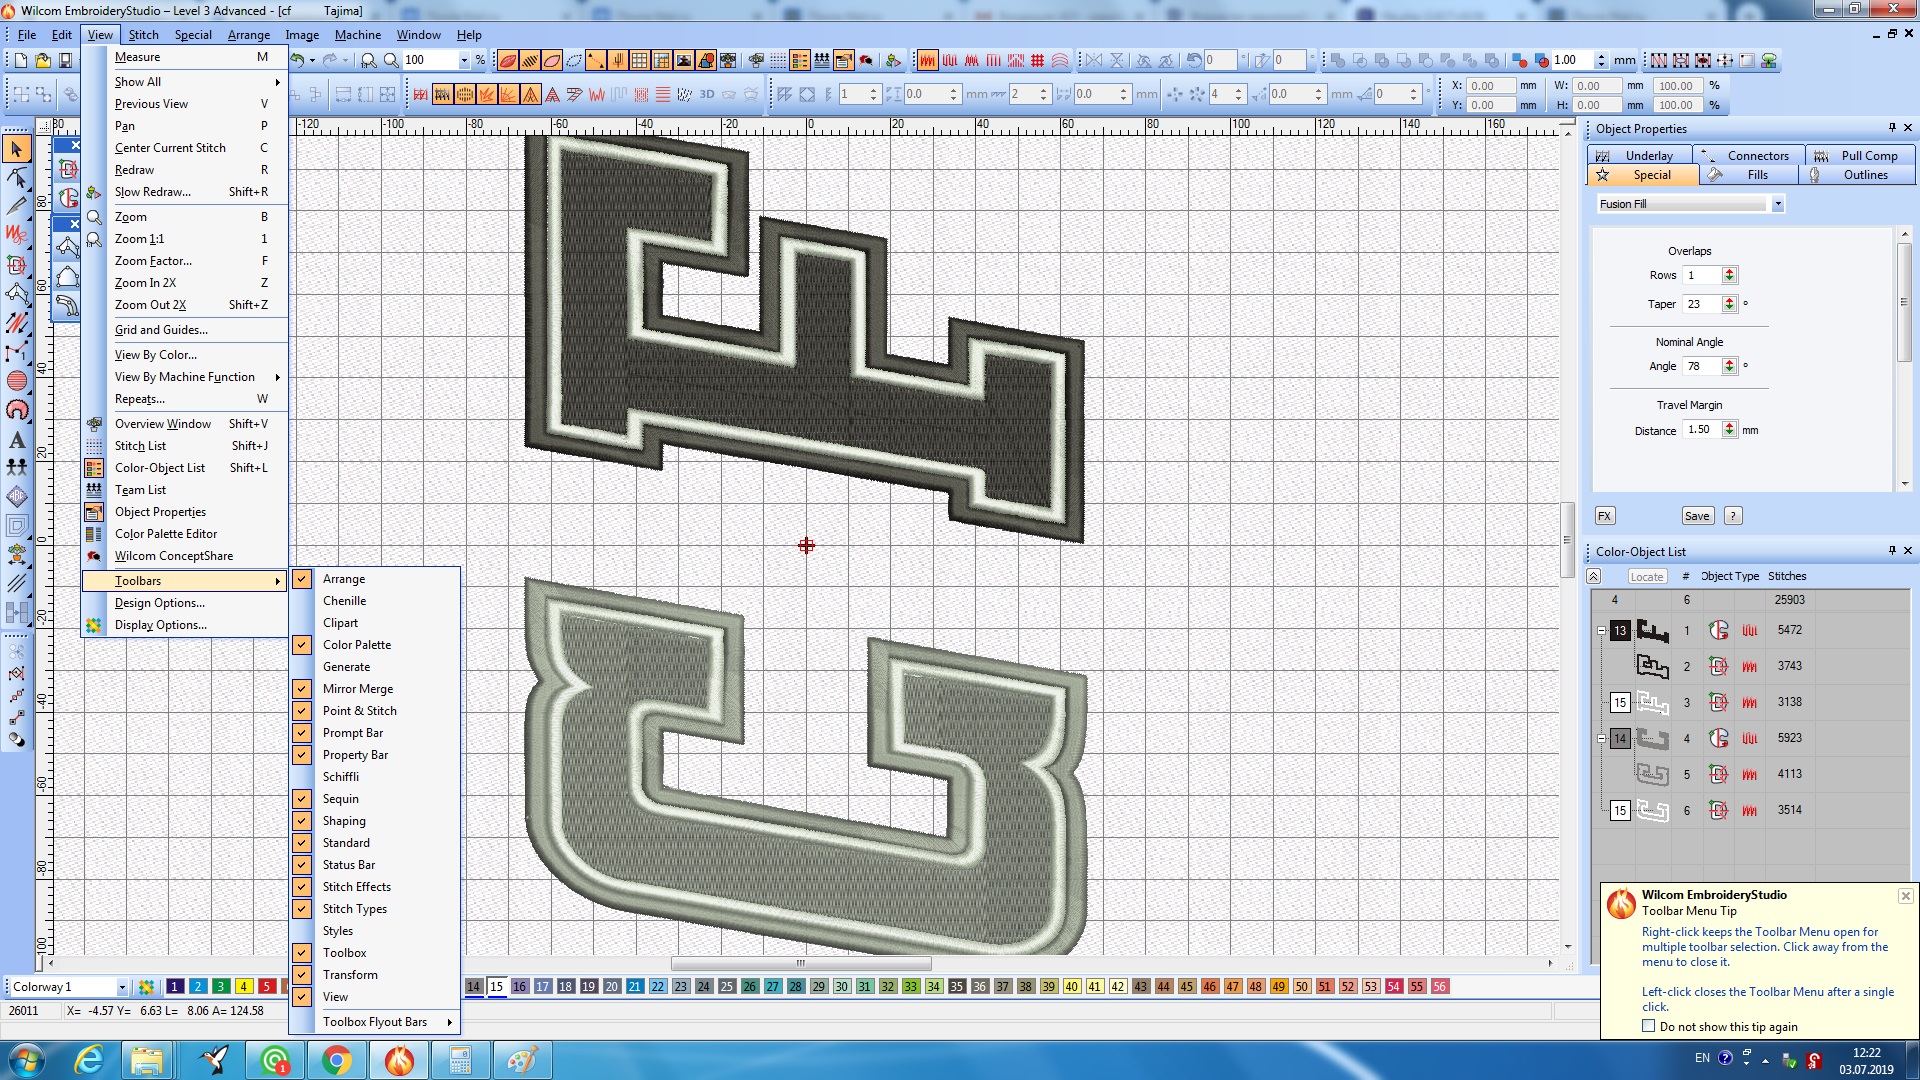This screenshot has height=1080, width=1920.
Task: Enable the Chenille toolbar entry
Action: click(344, 601)
